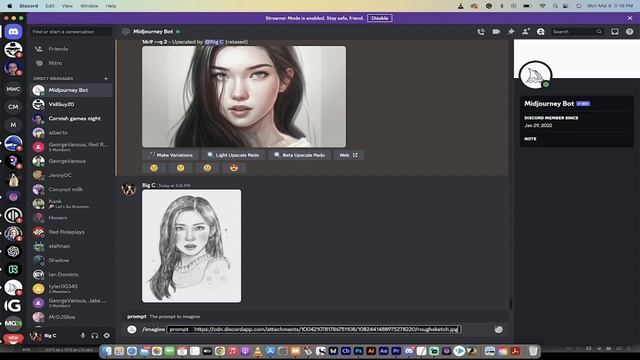Open the Help menu in menu bar

point(111,6)
